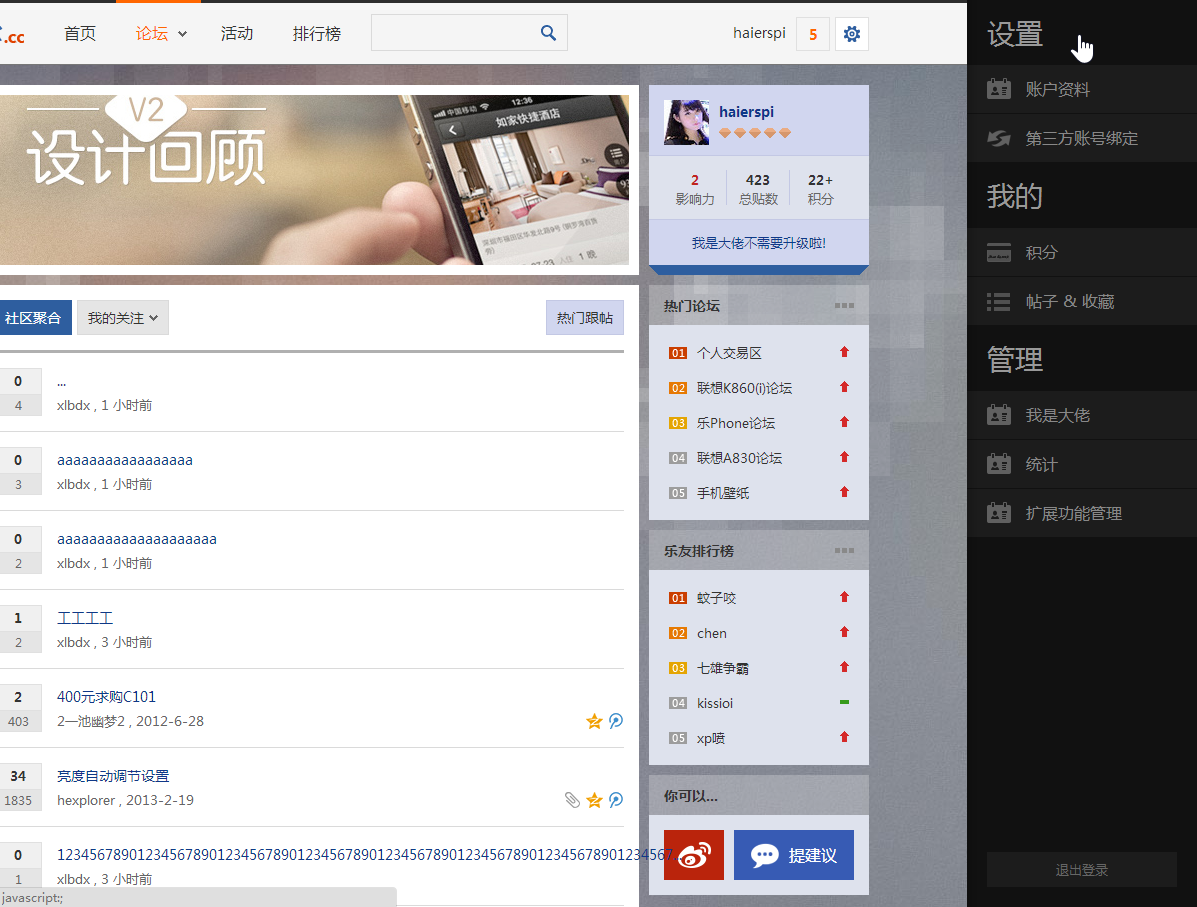
Task: Expand the 论坛 dropdown arrow
Action: 182,34
